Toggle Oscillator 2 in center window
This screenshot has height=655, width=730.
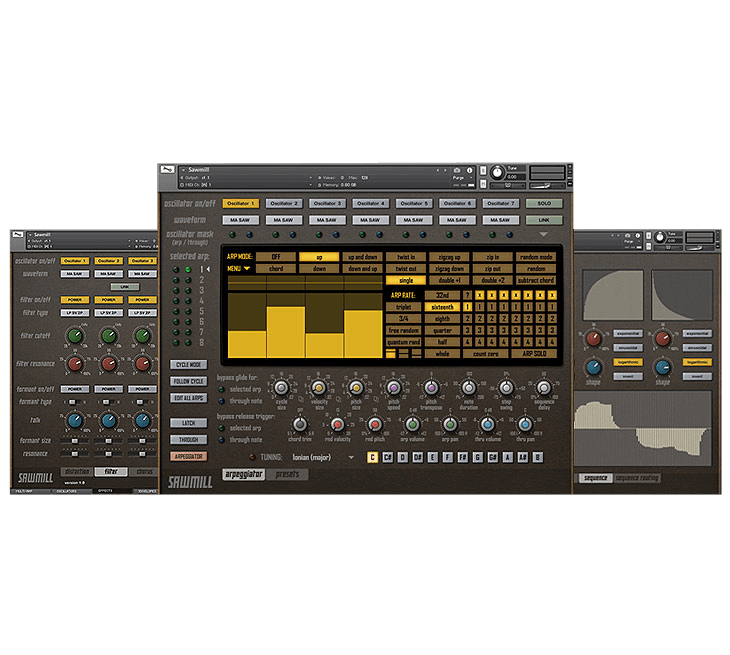[284, 203]
